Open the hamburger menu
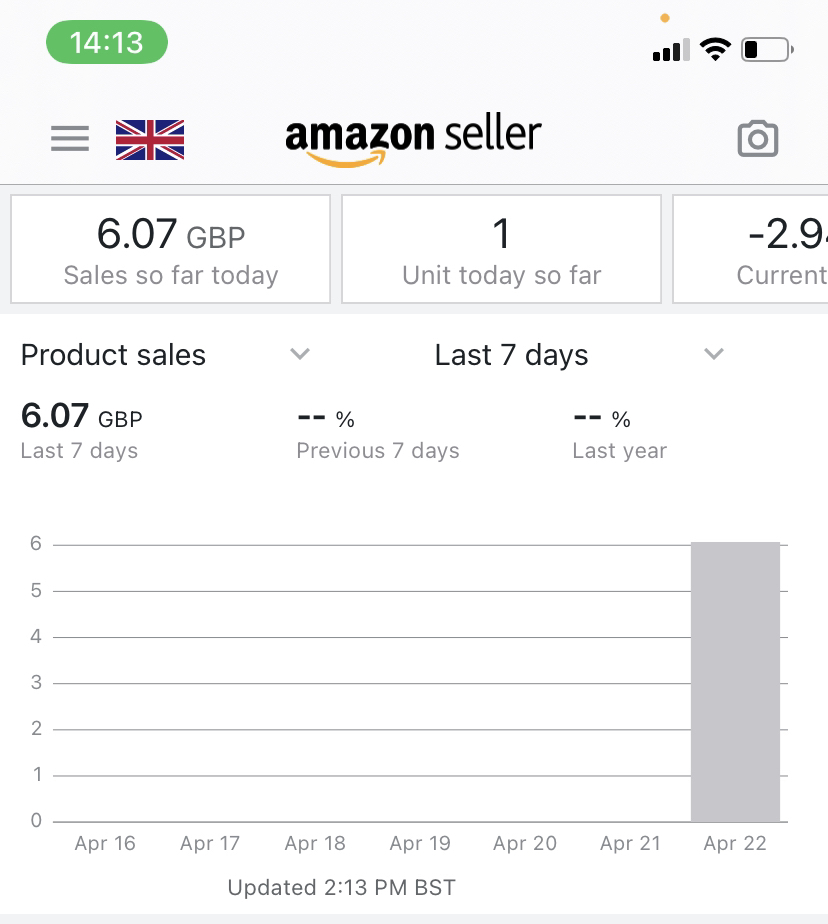Screen dimensions: 828x924 pos(70,138)
